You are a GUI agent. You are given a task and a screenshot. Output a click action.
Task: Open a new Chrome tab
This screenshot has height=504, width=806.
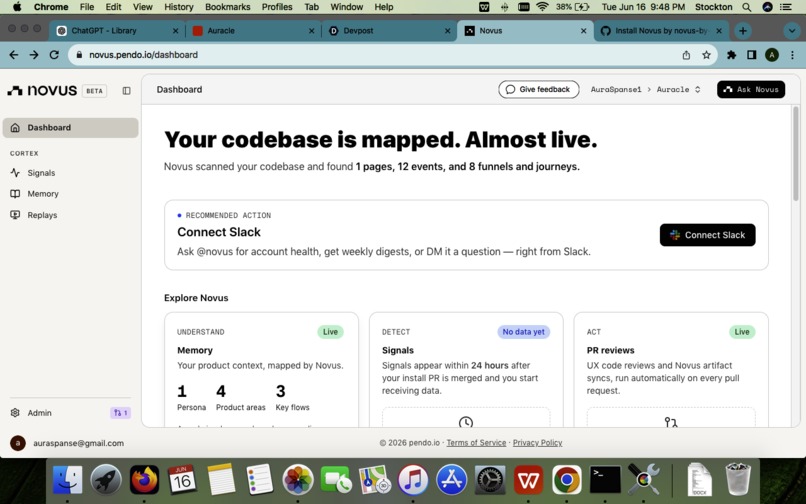pos(742,31)
